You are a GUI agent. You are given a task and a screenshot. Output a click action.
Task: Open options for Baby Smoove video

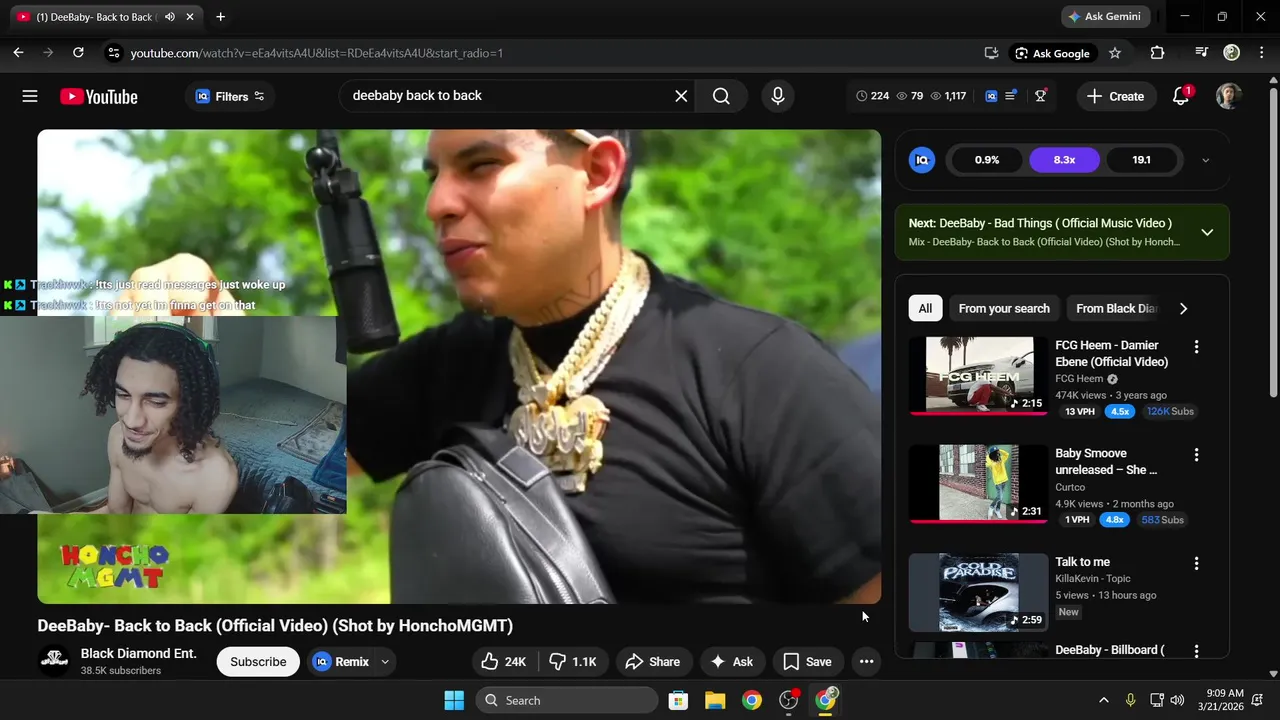tap(1196, 455)
